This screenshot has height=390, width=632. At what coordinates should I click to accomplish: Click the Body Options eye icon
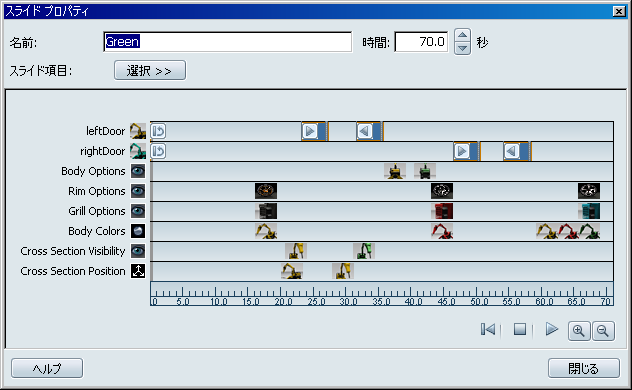pyautogui.click(x=138, y=171)
